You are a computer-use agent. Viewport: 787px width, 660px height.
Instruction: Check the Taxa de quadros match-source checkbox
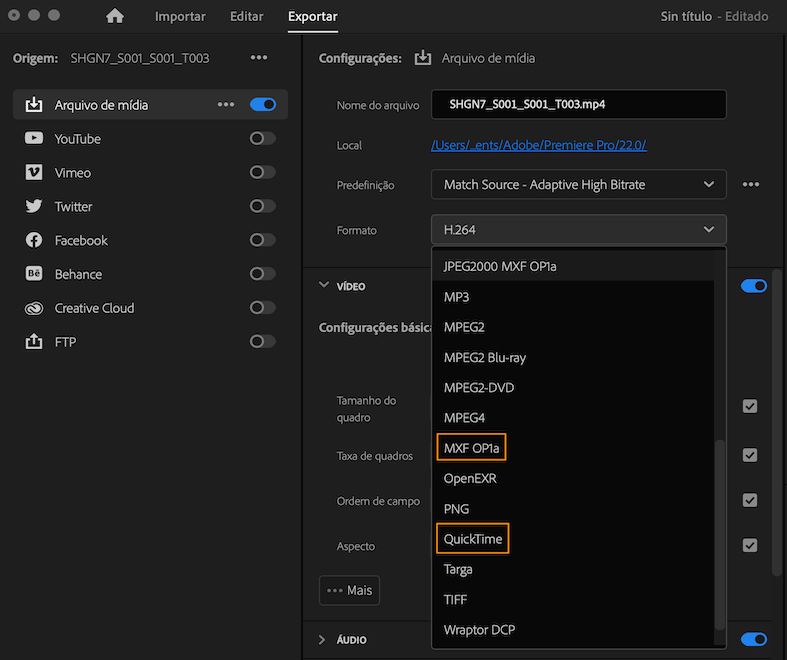(x=749, y=455)
